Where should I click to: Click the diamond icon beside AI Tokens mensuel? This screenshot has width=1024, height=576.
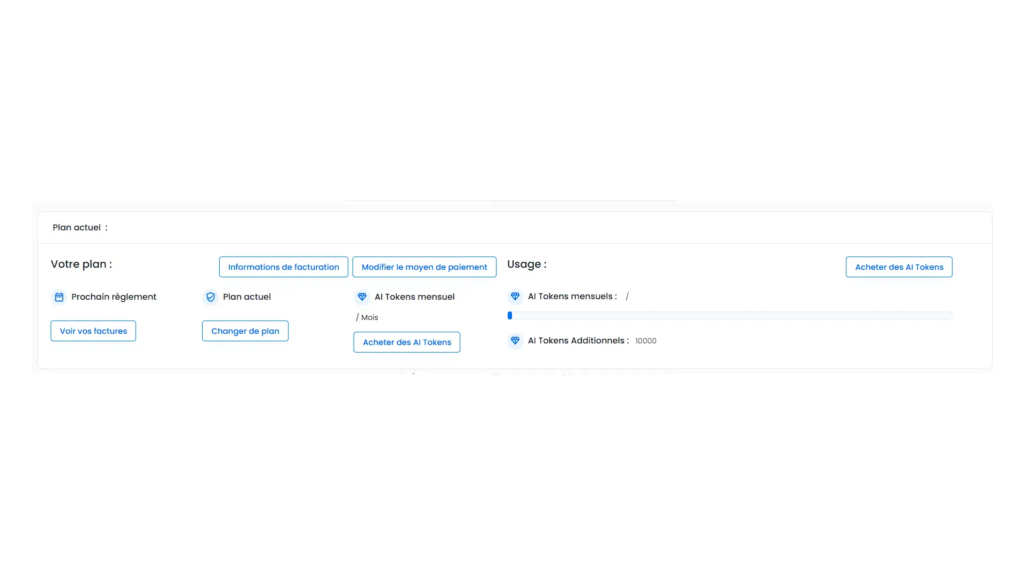coord(362,297)
